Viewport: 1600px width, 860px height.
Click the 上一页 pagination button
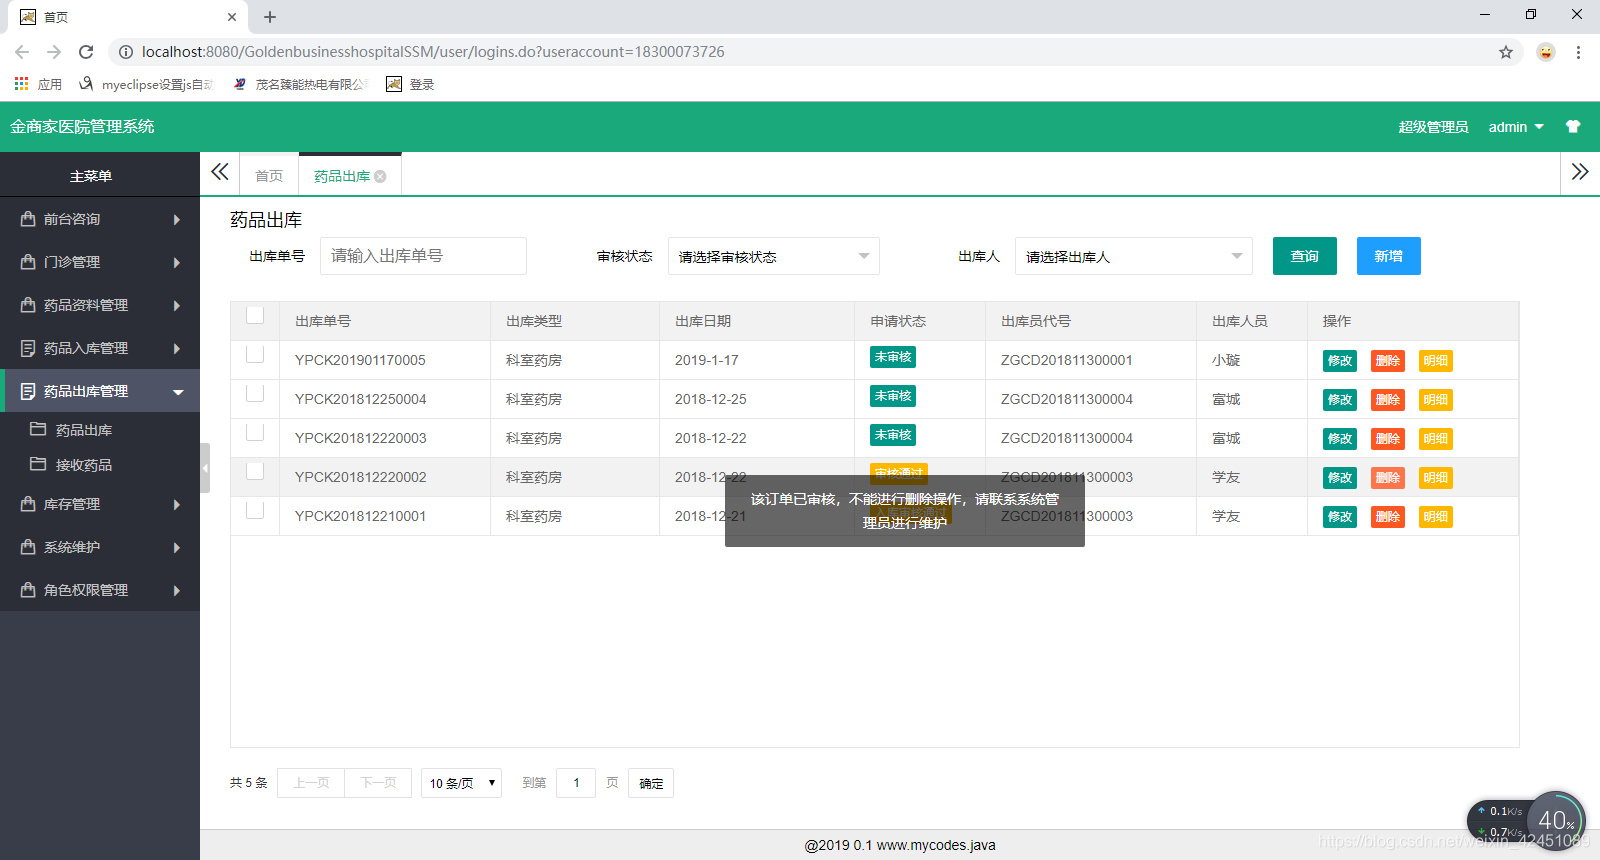point(311,783)
